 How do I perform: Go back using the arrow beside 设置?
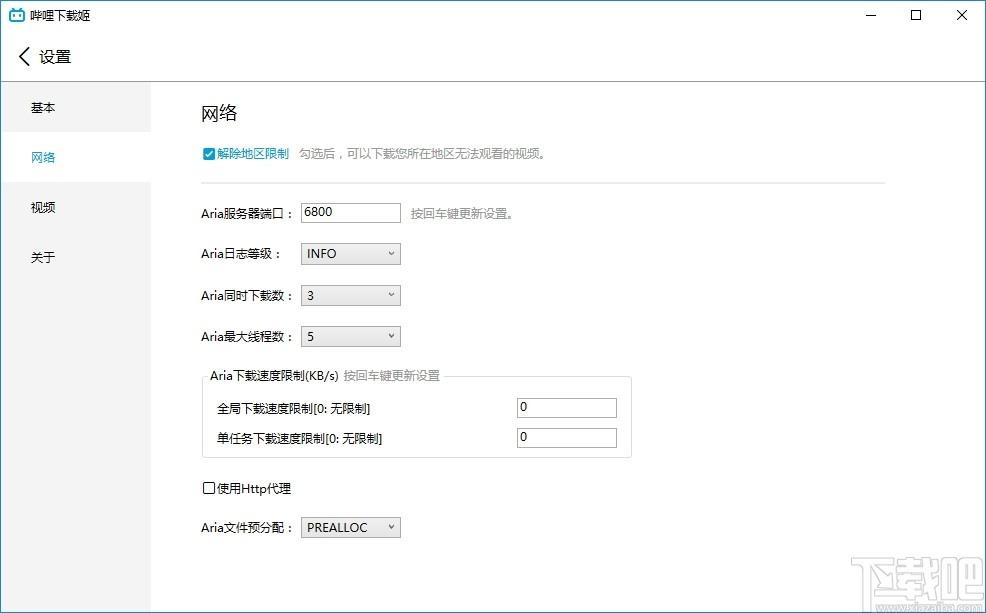click(24, 57)
